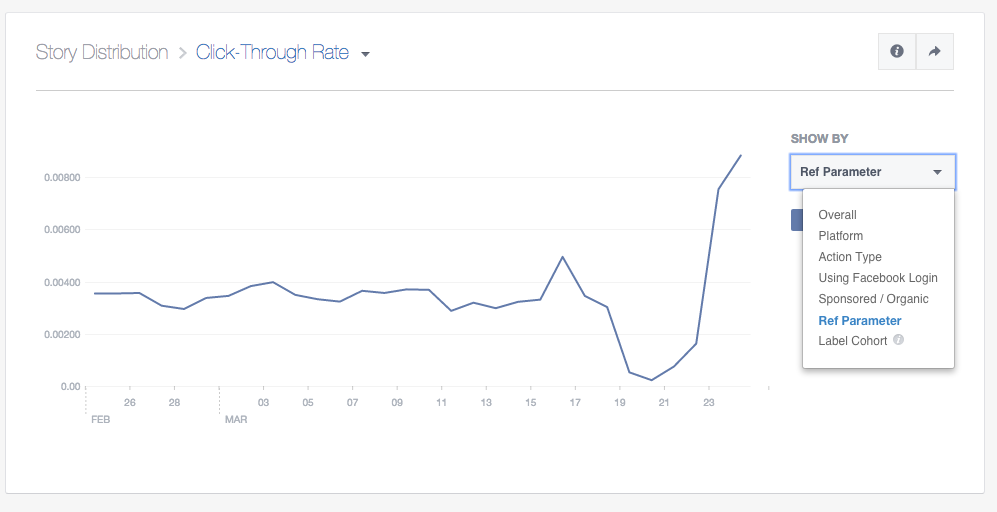Image resolution: width=997 pixels, height=512 pixels.
Task: Click the 03 date label on axis
Action: point(263,403)
